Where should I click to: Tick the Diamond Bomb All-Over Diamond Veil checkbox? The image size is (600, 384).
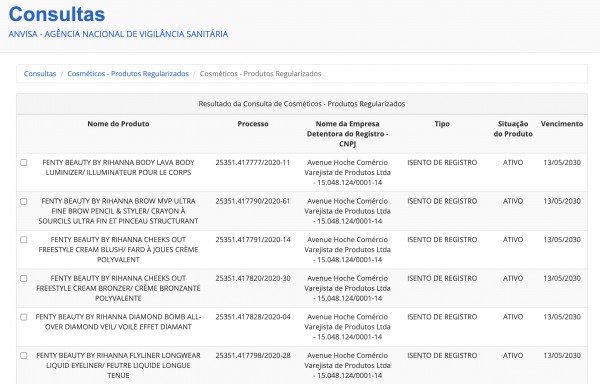(x=24, y=317)
